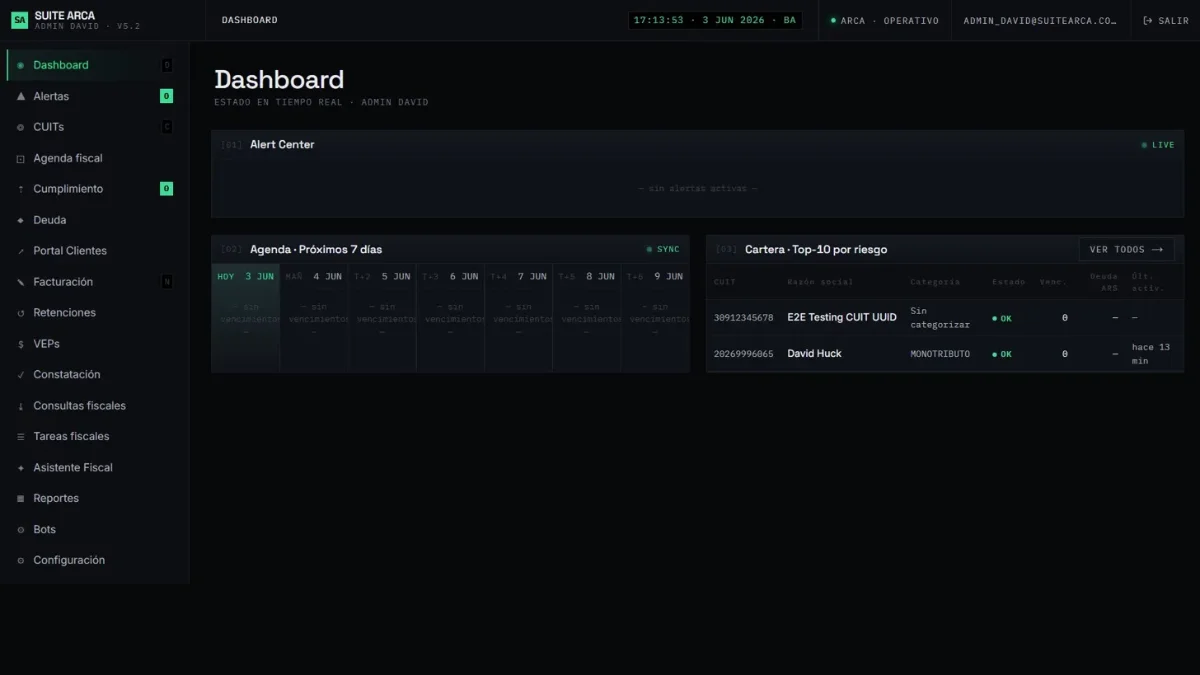Select the 9 JUN day column

[655, 318]
